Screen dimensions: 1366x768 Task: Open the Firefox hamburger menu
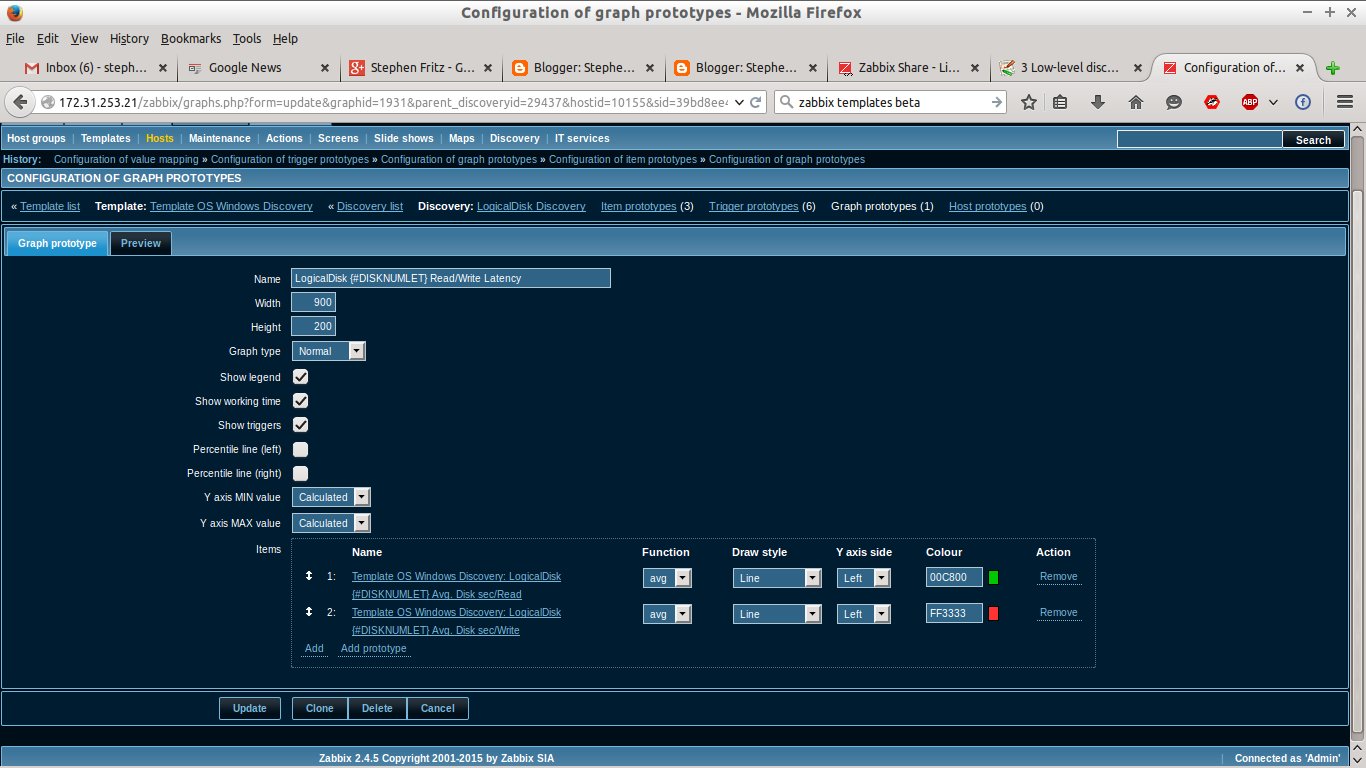pyautogui.click(x=1343, y=101)
